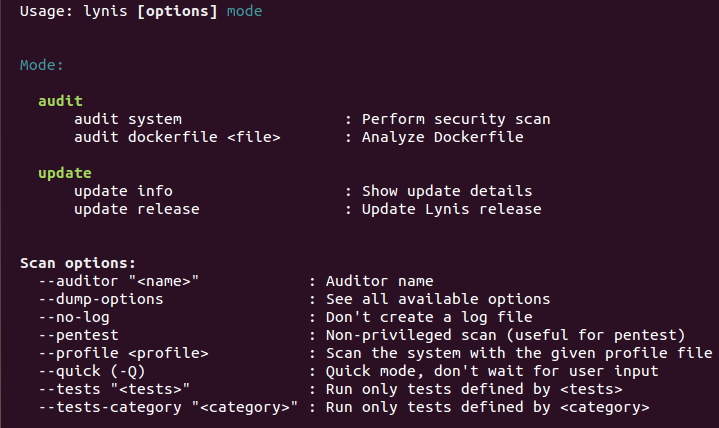Click the '--profile <profile>' option text

click(x=123, y=353)
